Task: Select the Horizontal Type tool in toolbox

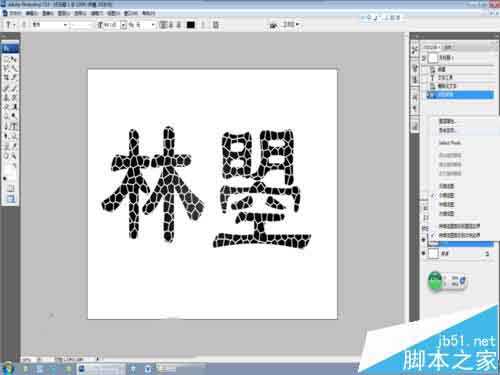Action: click(14, 126)
